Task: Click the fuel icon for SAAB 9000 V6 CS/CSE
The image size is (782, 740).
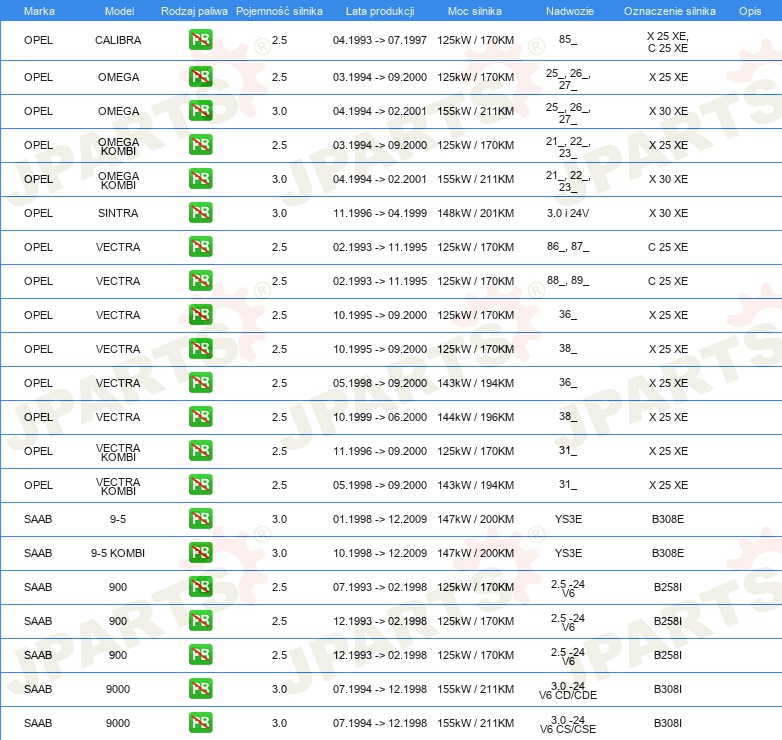Action: click(x=200, y=723)
